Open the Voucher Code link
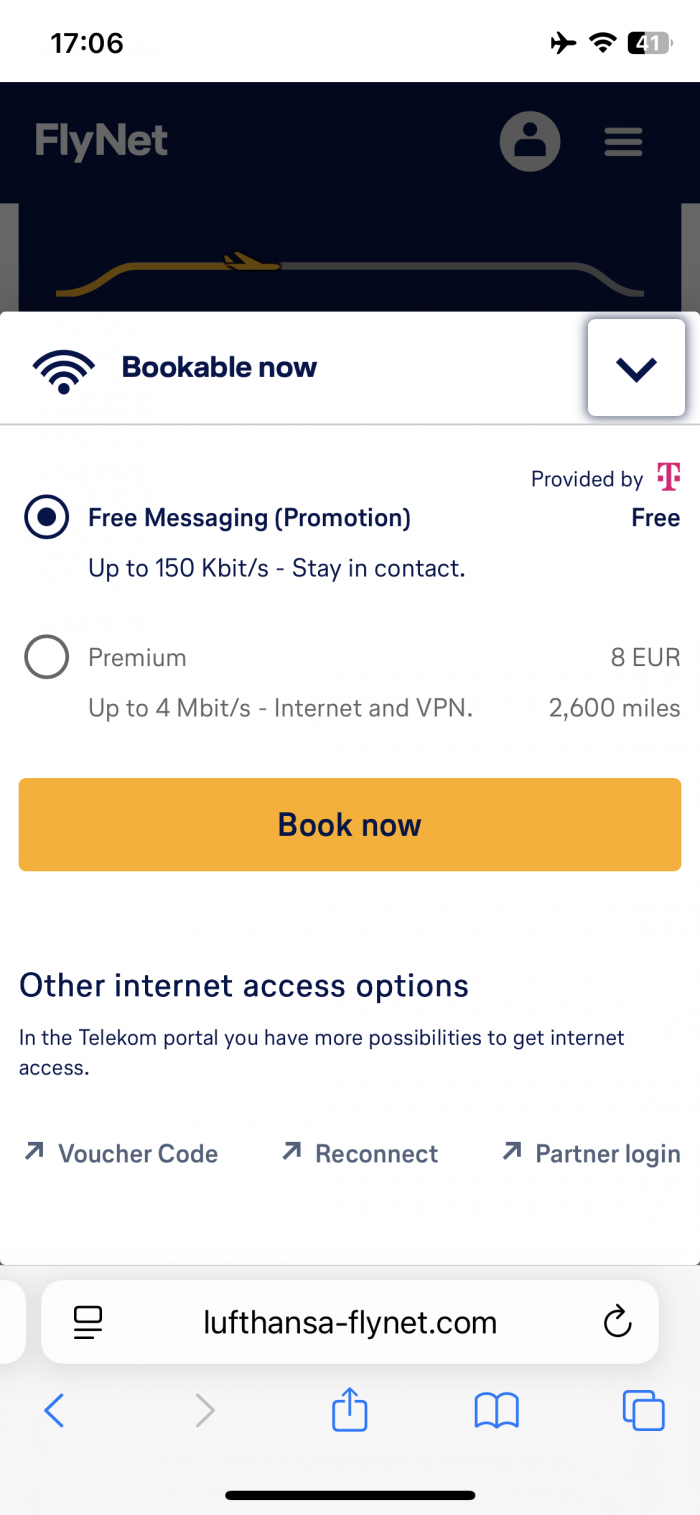This screenshot has height=1515, width=700. [121, 1153]
